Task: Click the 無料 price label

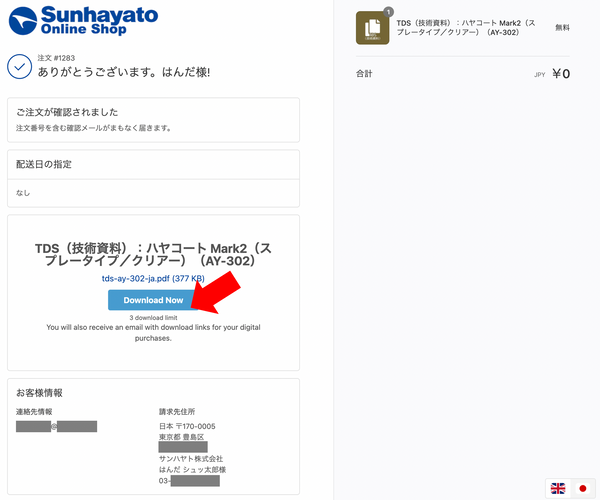Action: pyautogui.click(x=562, y=28)
